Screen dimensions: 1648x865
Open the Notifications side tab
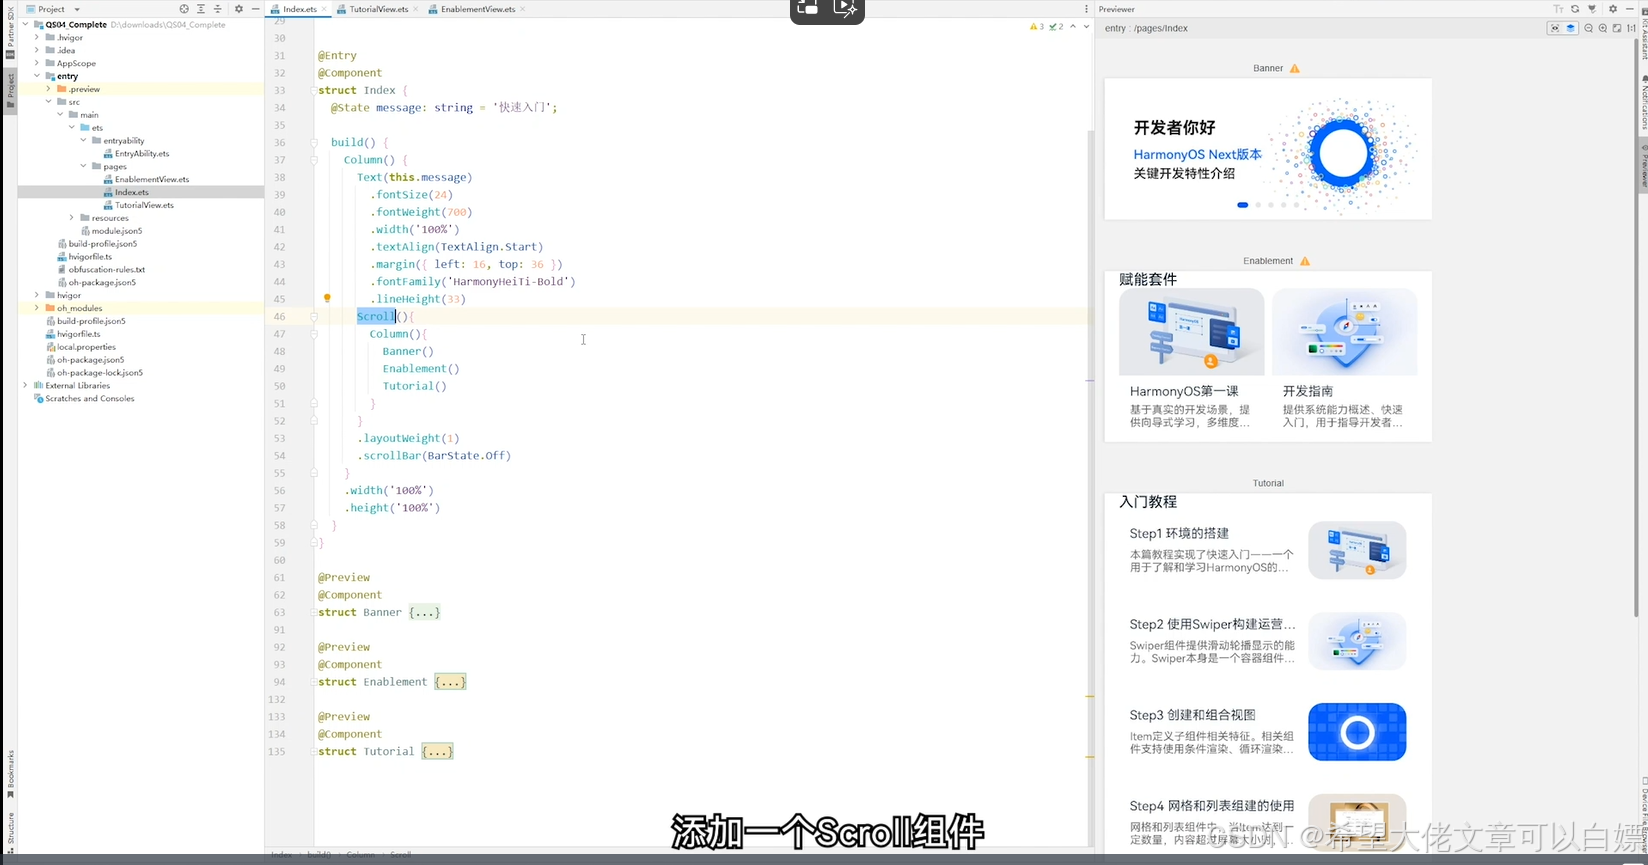tap(1643, 102)
